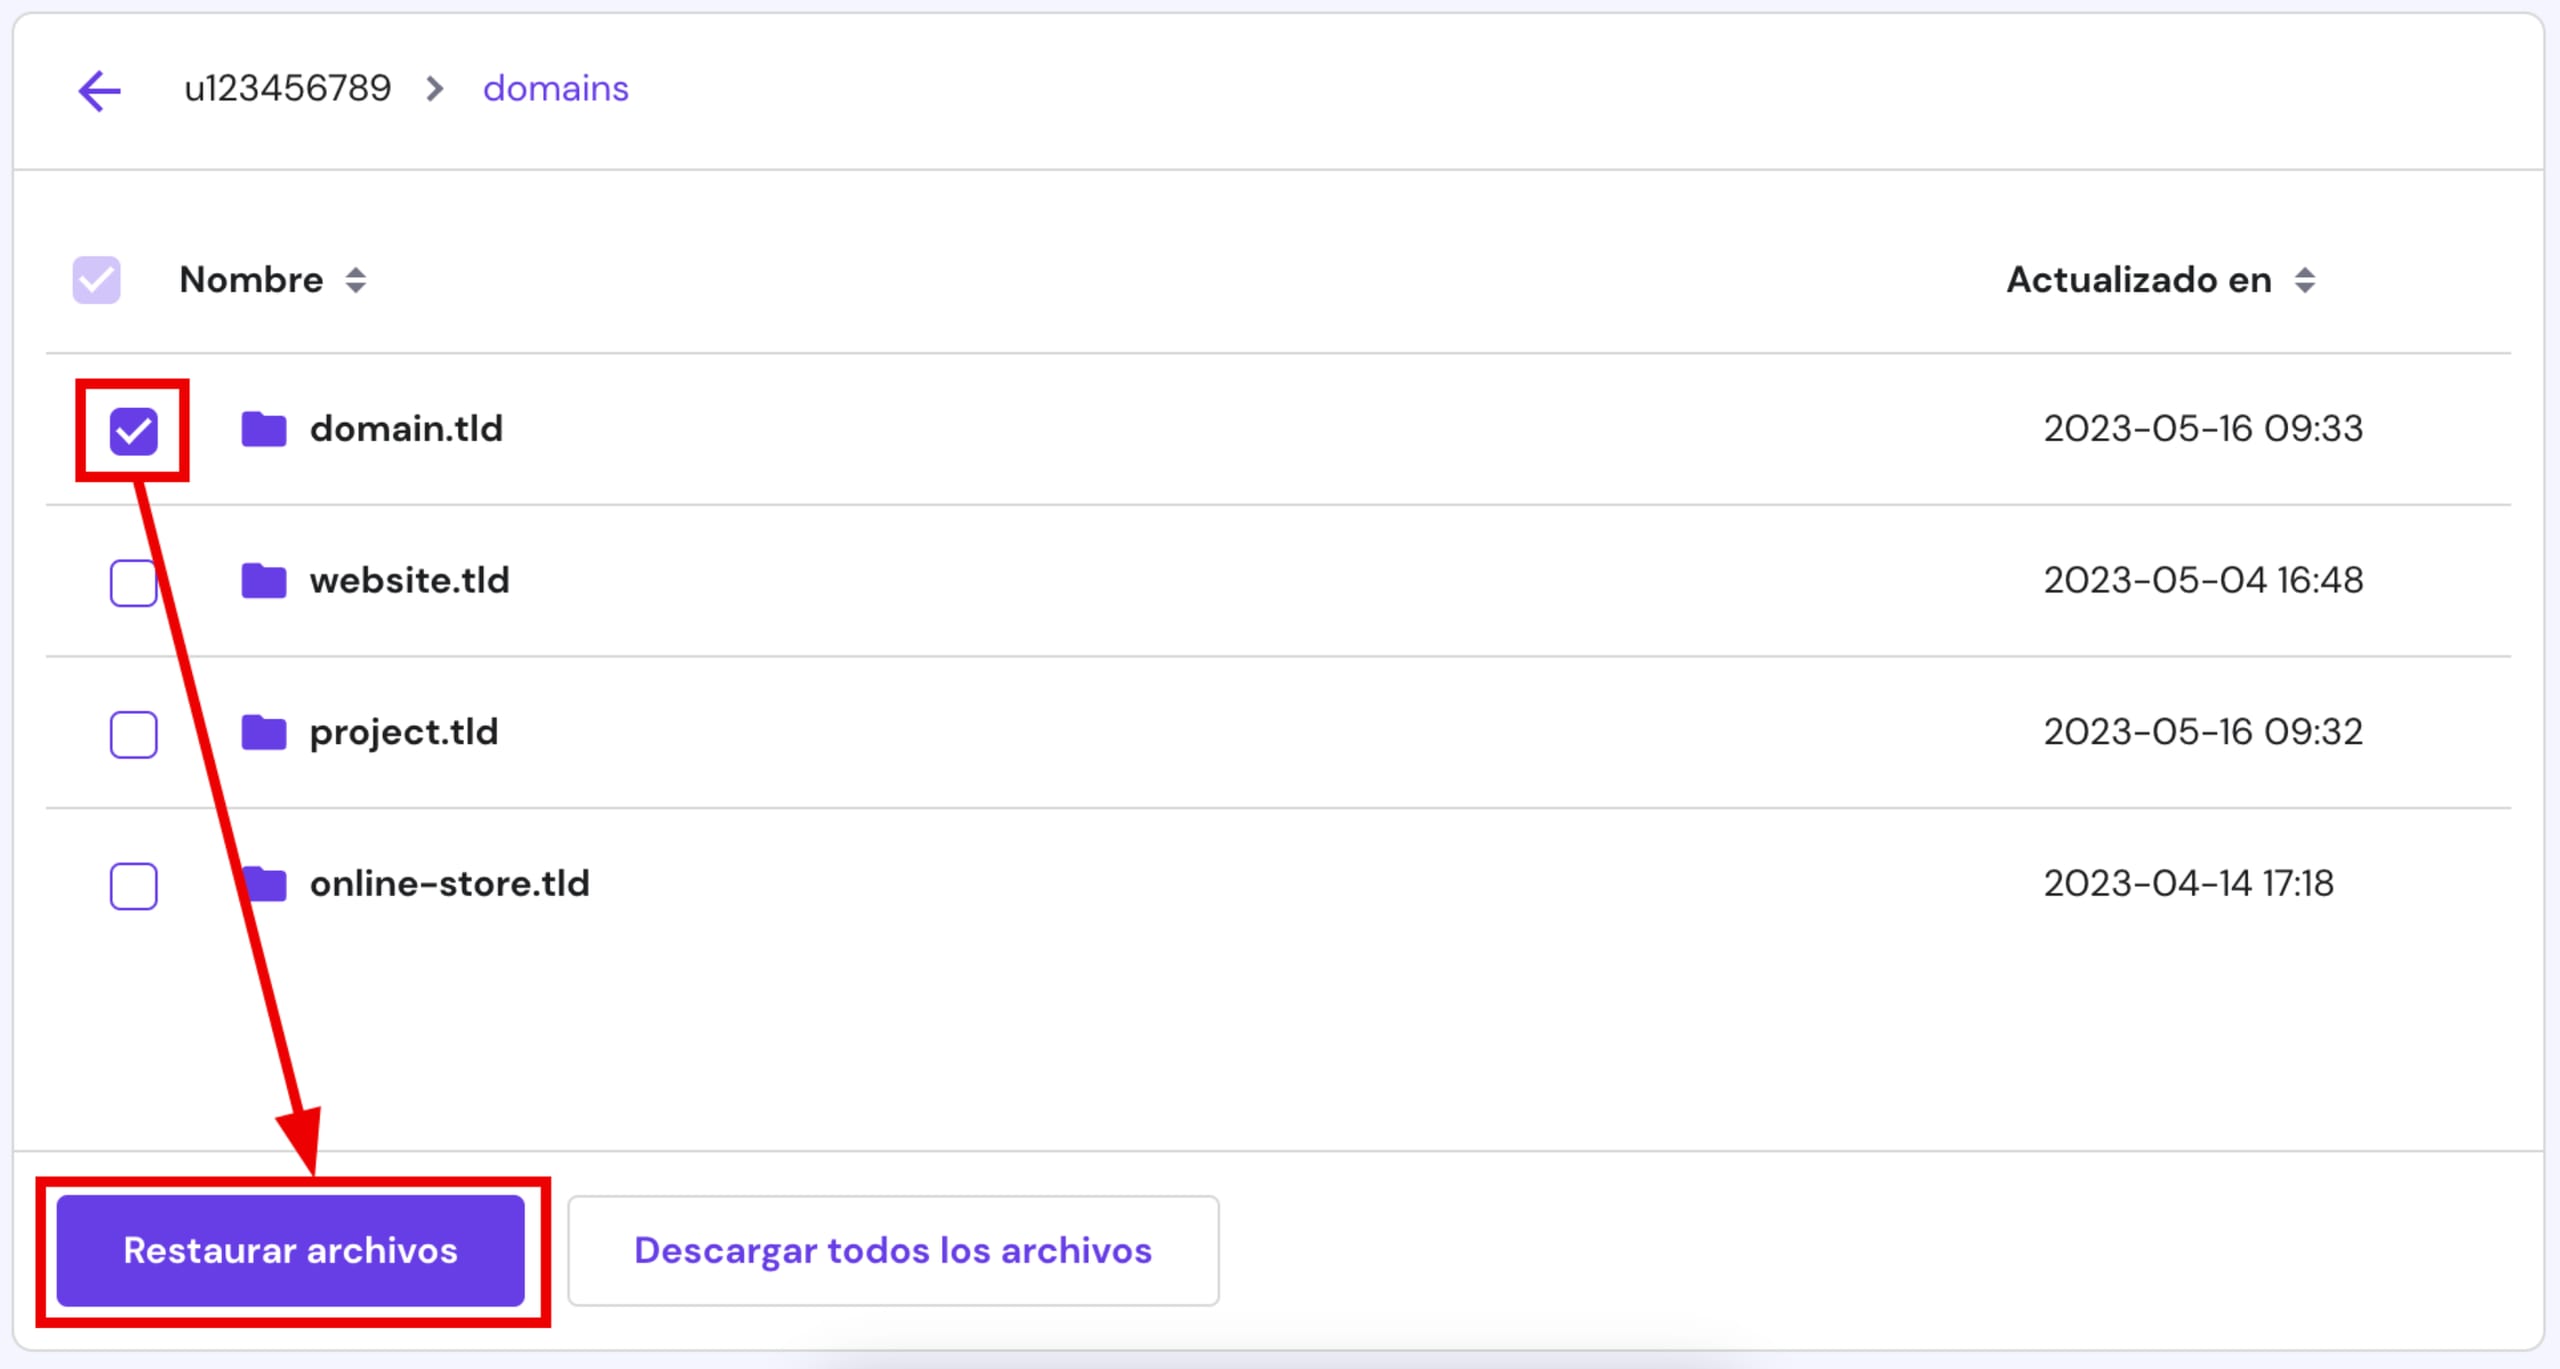Select the project.tld checkbox
The height and width of the screenshot is (1369, 2560).
point(133,734)
